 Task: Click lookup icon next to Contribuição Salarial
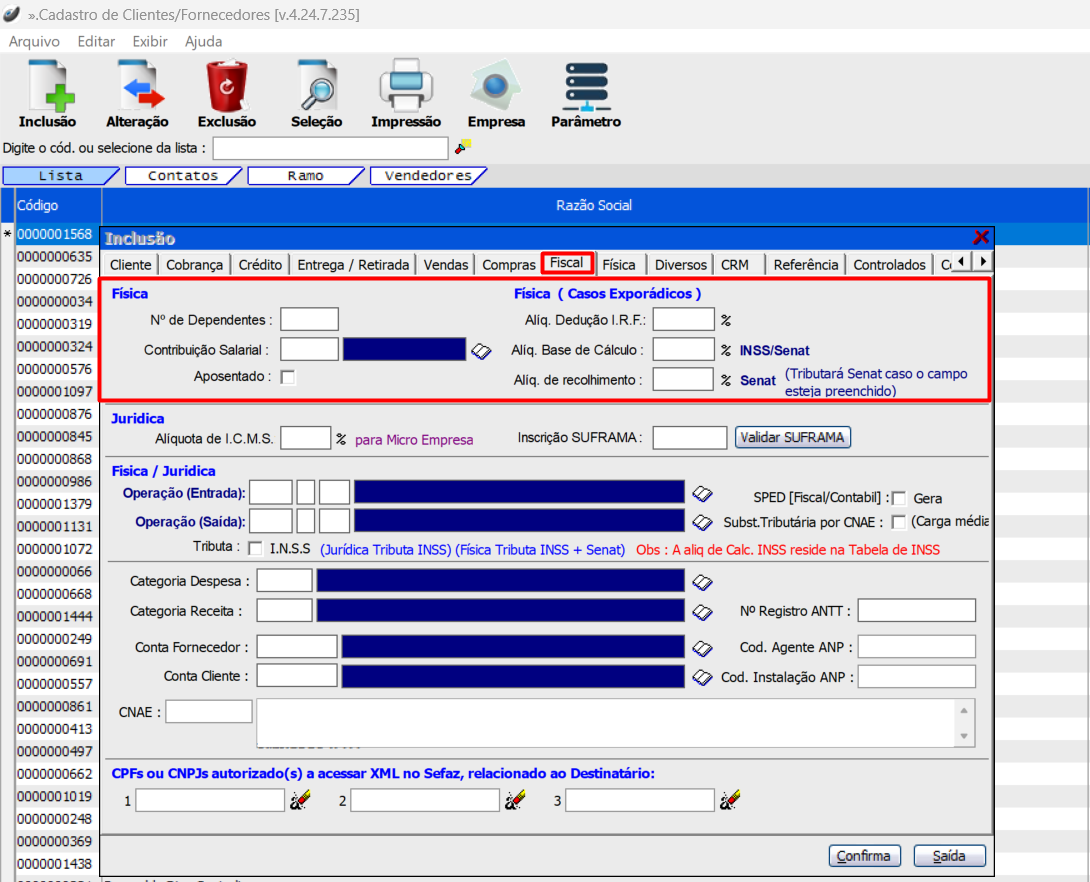(482, 350)
